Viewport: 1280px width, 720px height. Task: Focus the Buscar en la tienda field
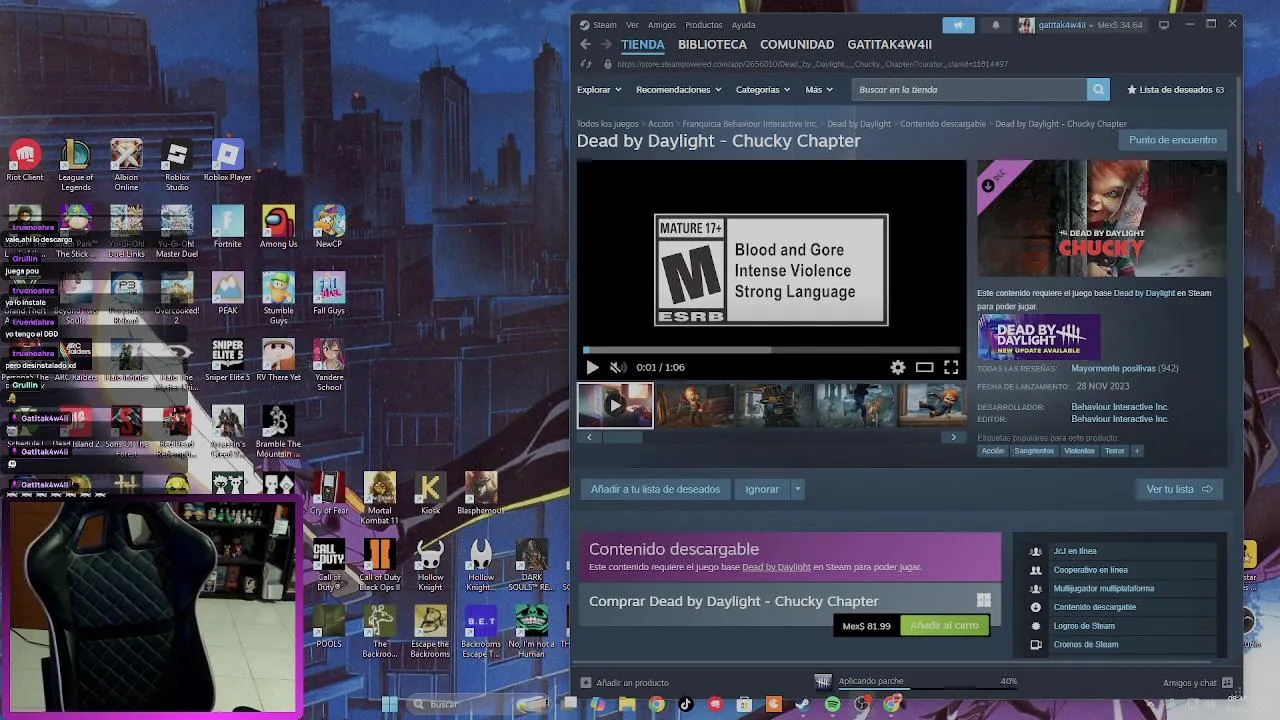pos(969,89)
